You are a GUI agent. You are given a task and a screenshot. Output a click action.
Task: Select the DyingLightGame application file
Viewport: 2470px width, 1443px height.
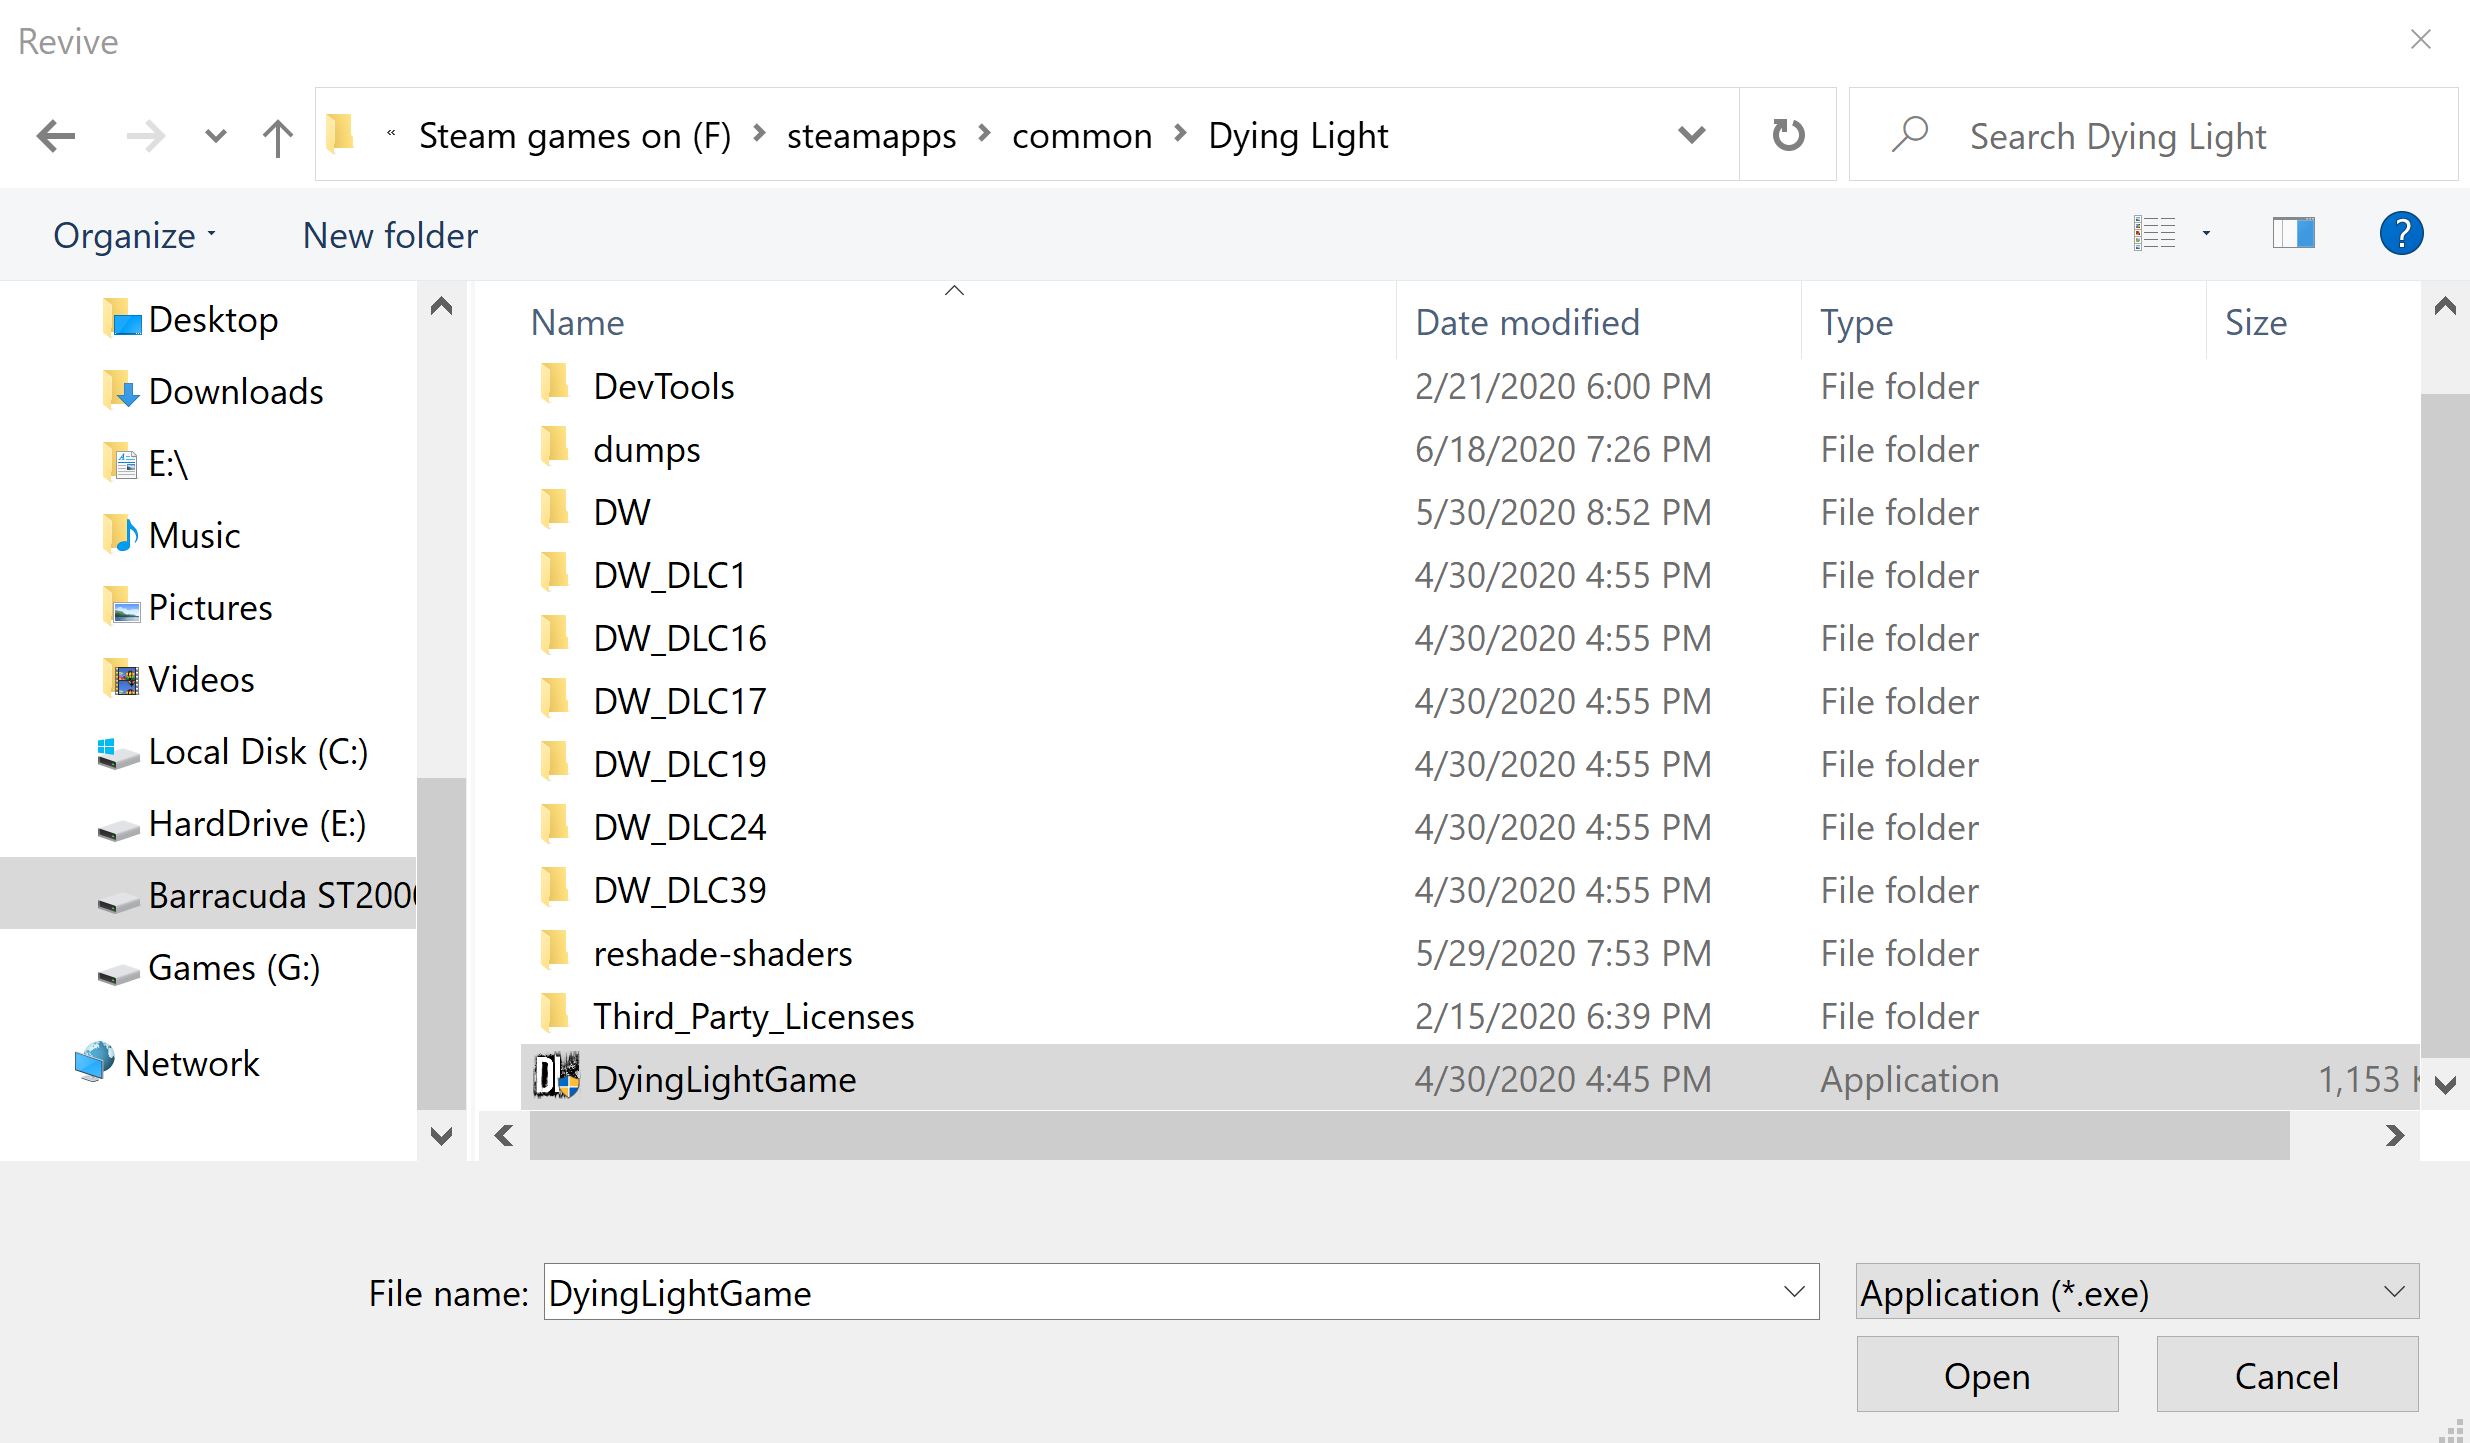tap(724, 1079)
